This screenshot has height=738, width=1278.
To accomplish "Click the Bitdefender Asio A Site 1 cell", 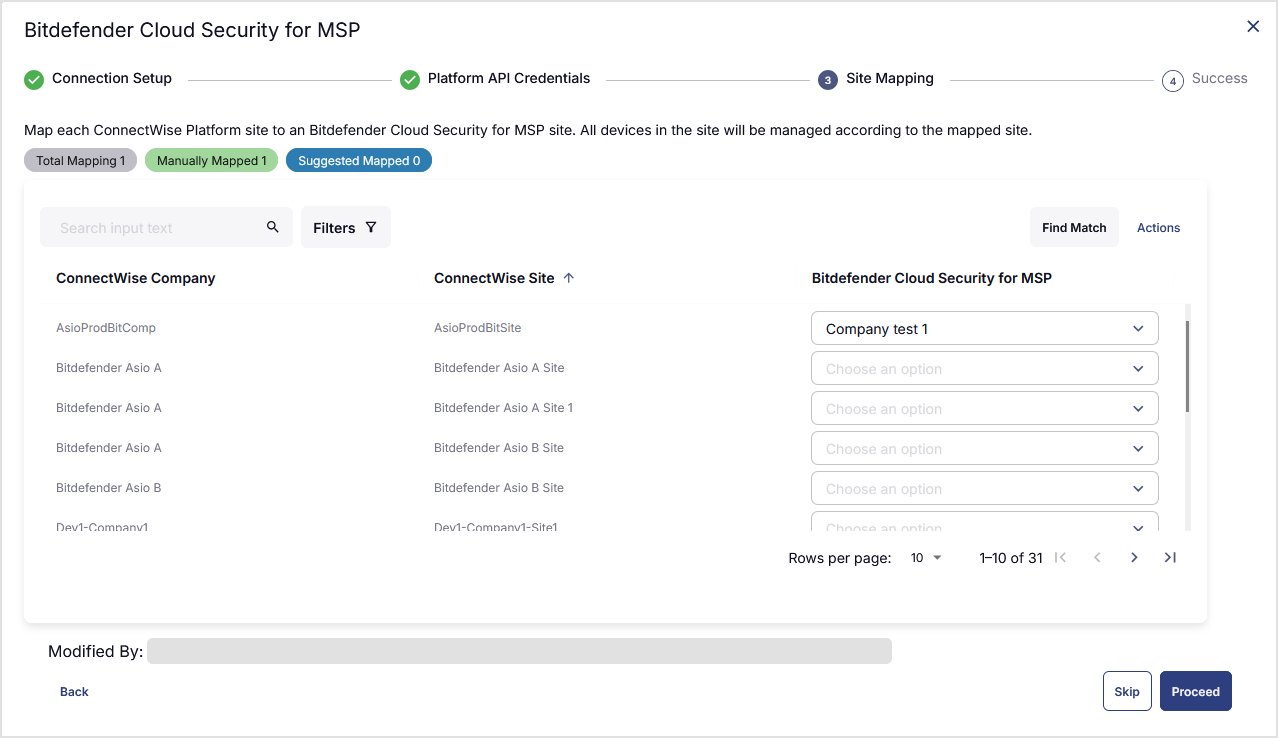I will 504,408.
